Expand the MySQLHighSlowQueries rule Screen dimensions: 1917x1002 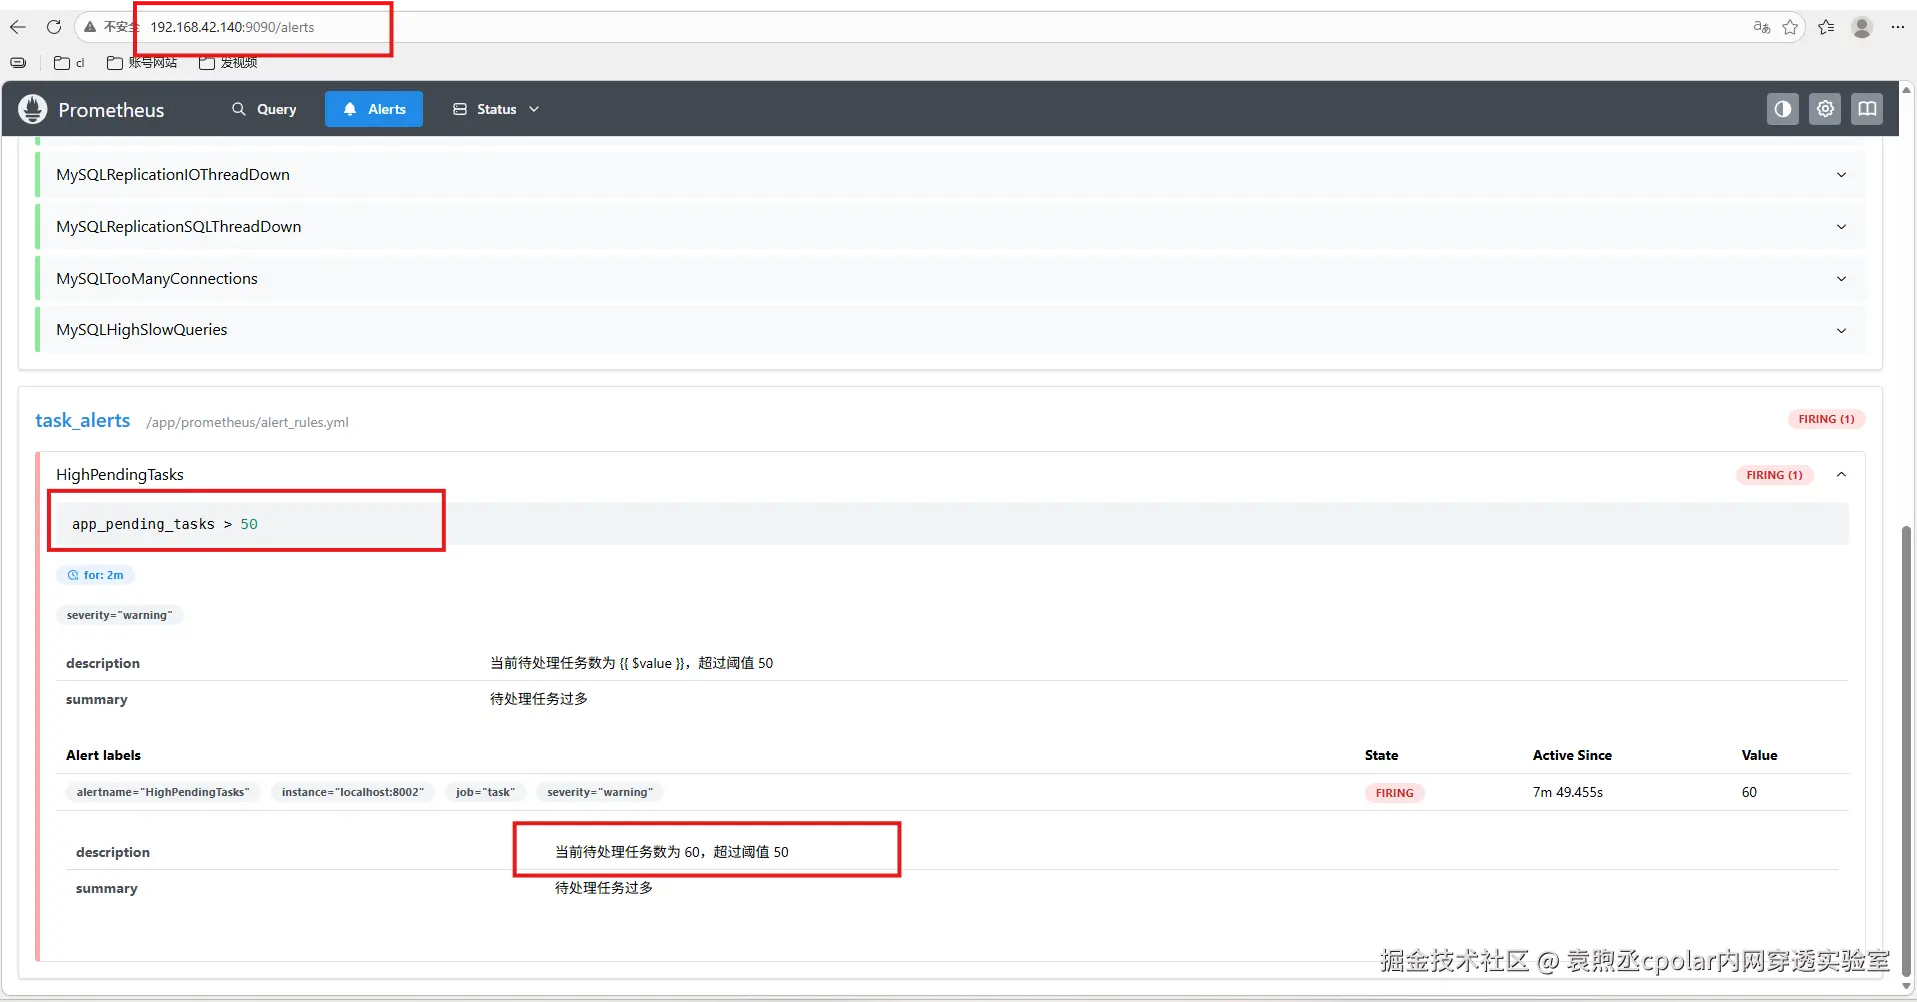point(1841,330)
